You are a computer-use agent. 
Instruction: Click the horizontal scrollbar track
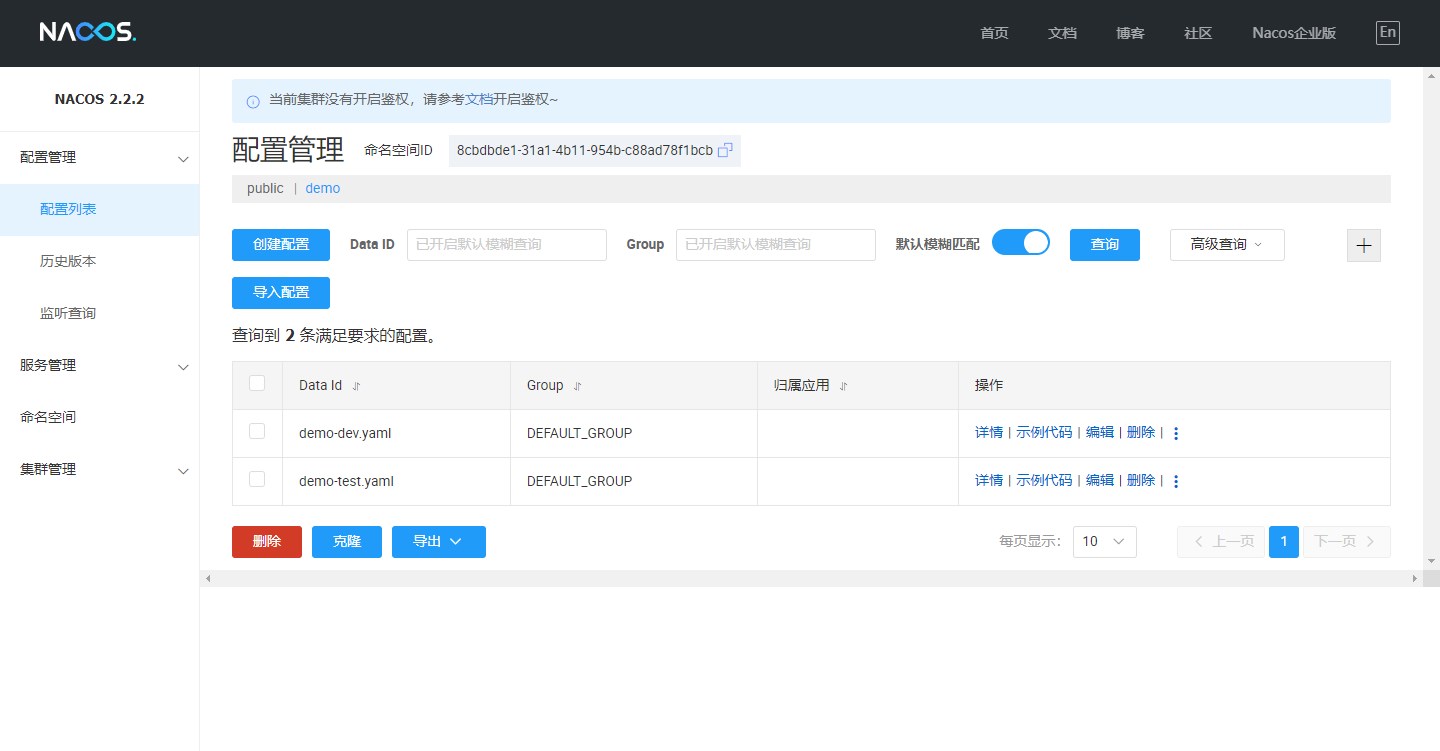tap(811, 579)
